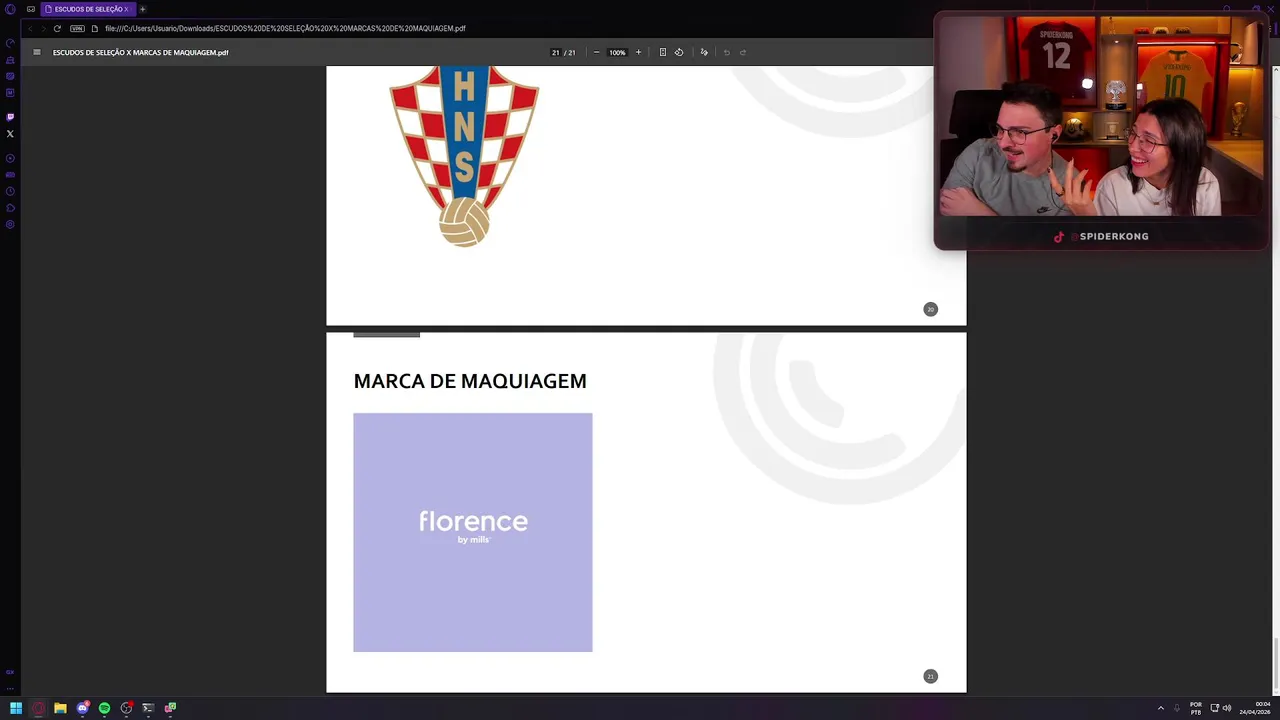Click the address bar file URL

click(285, 28)
